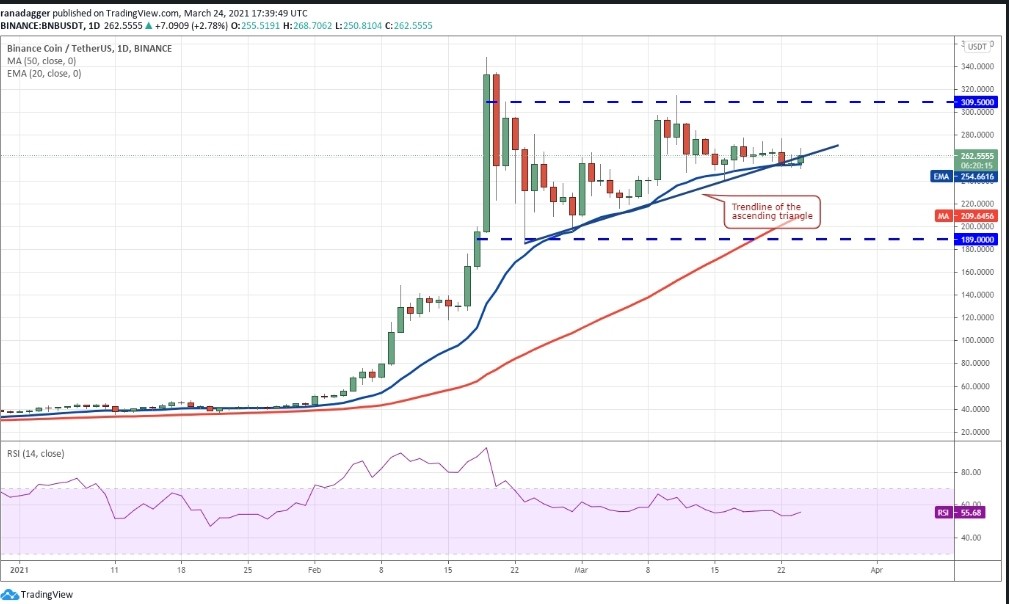Click the Binance Coin / TetherUS chart title

pyautogui.click(x=89, y=48)
